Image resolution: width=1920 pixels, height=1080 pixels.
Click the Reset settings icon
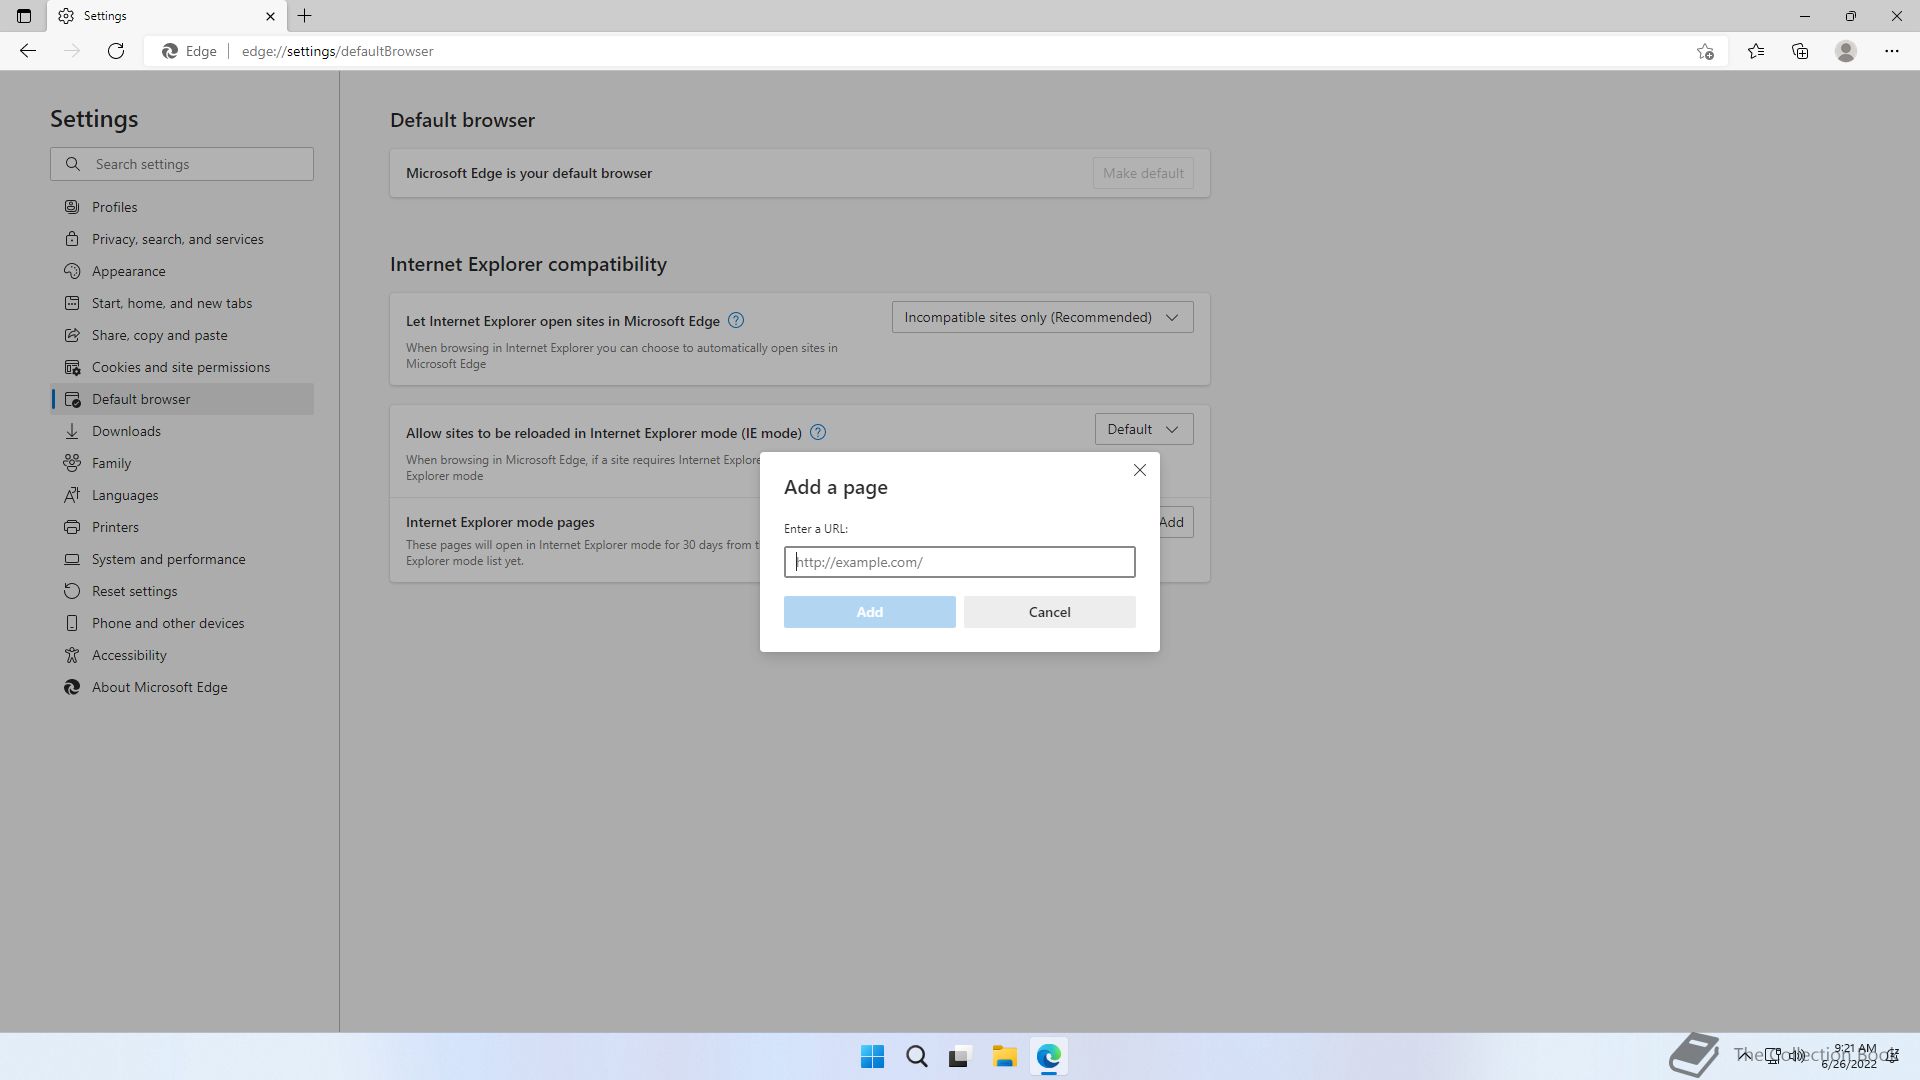pyautogui.click(x=72, y=591)
